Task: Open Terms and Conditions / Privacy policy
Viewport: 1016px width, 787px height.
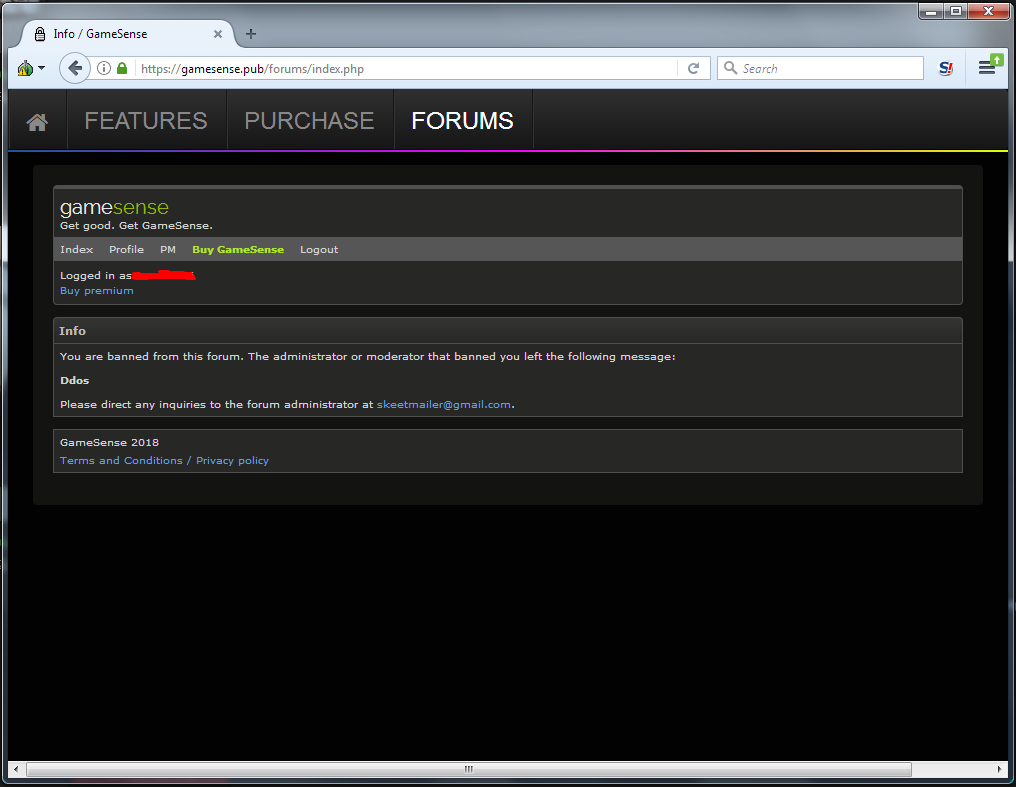Action: pyautogui.click(x=164, y=461)
